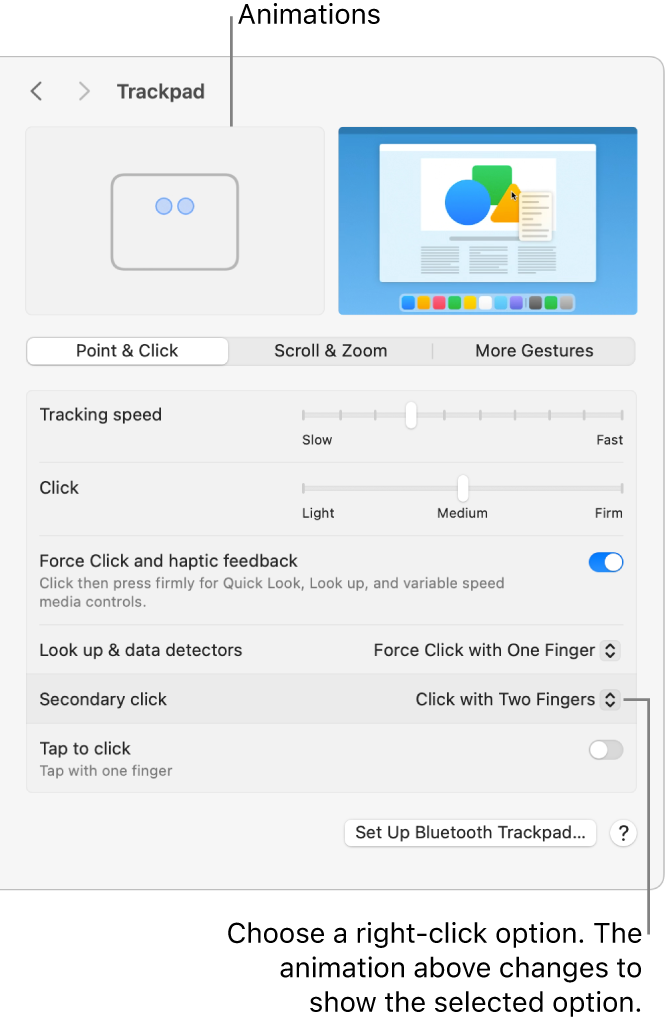Click Set Up Bluetooth Trackpad button

coord(470,833)
